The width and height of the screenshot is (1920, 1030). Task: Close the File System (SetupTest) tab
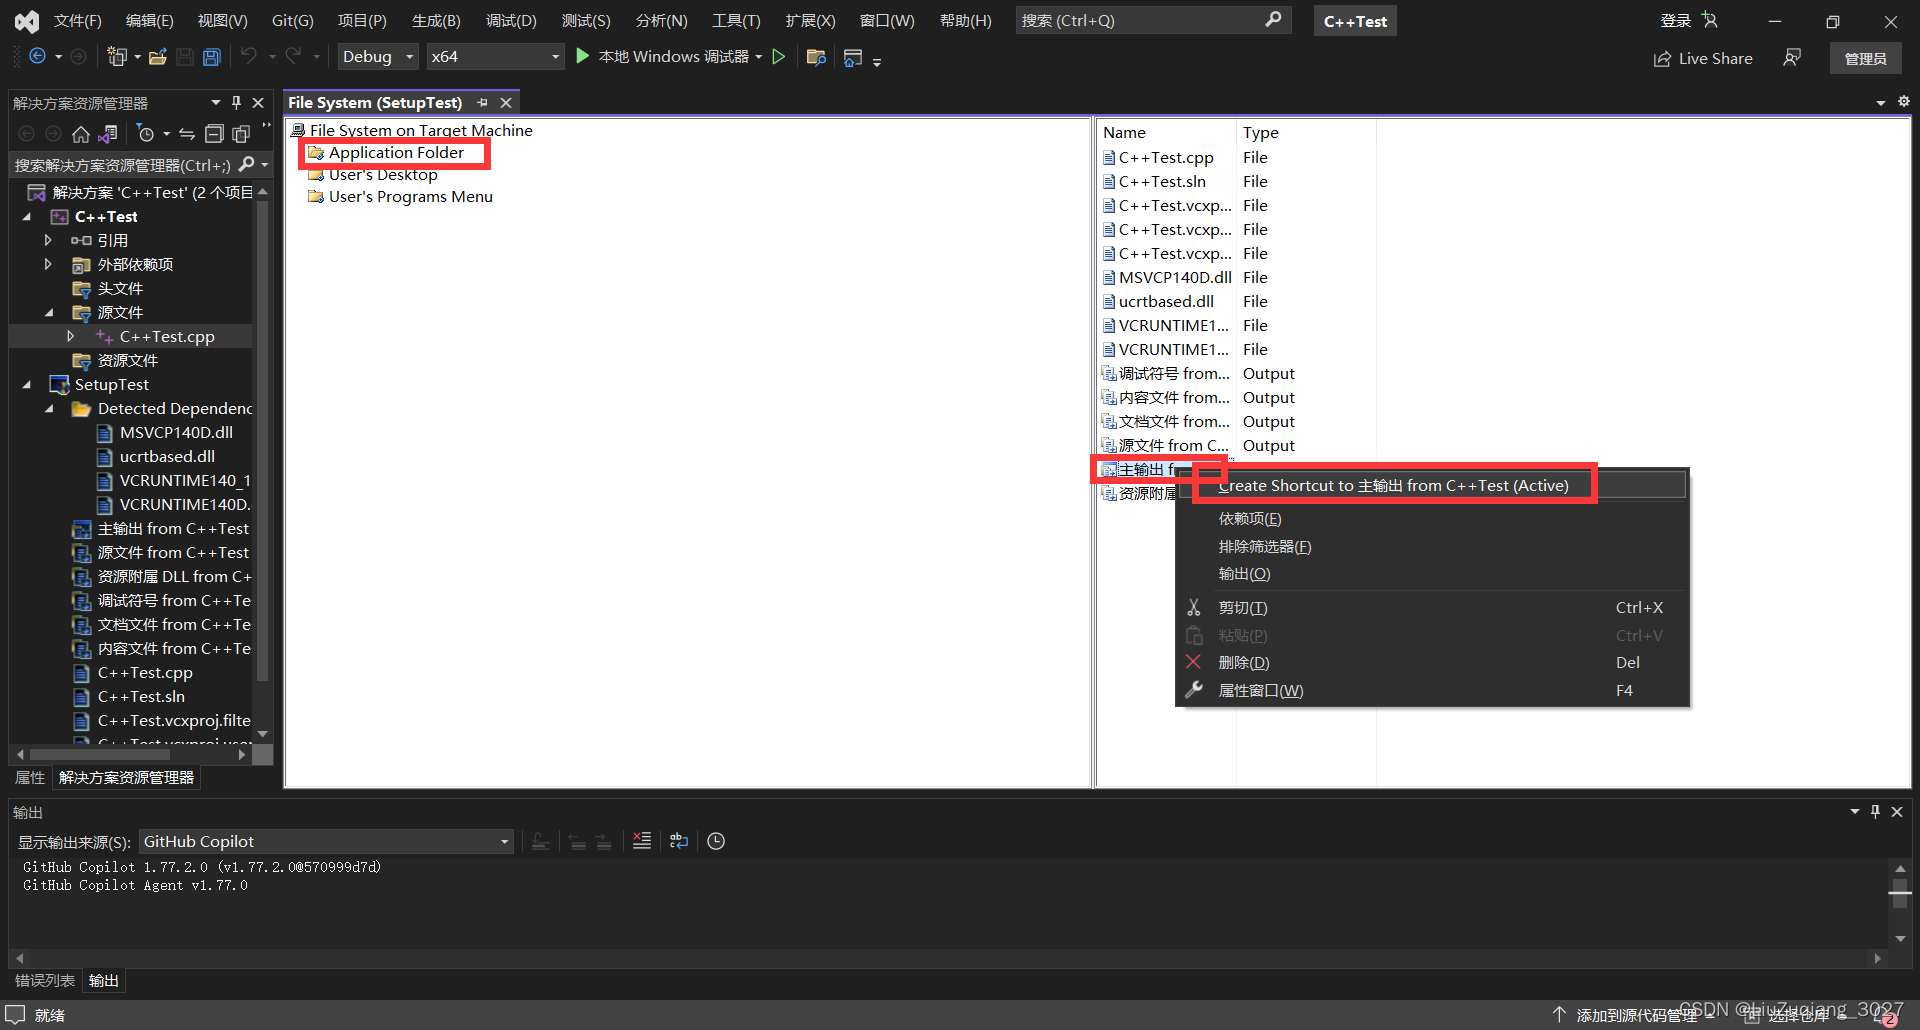coord(506,103)
